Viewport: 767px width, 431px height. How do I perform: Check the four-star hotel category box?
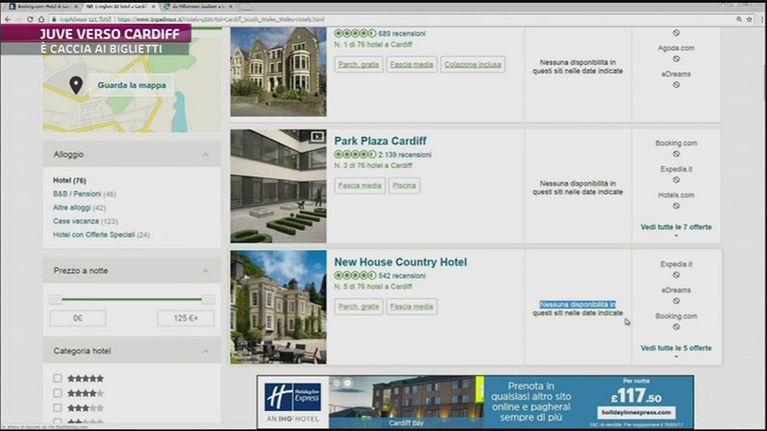coord(58,393)
